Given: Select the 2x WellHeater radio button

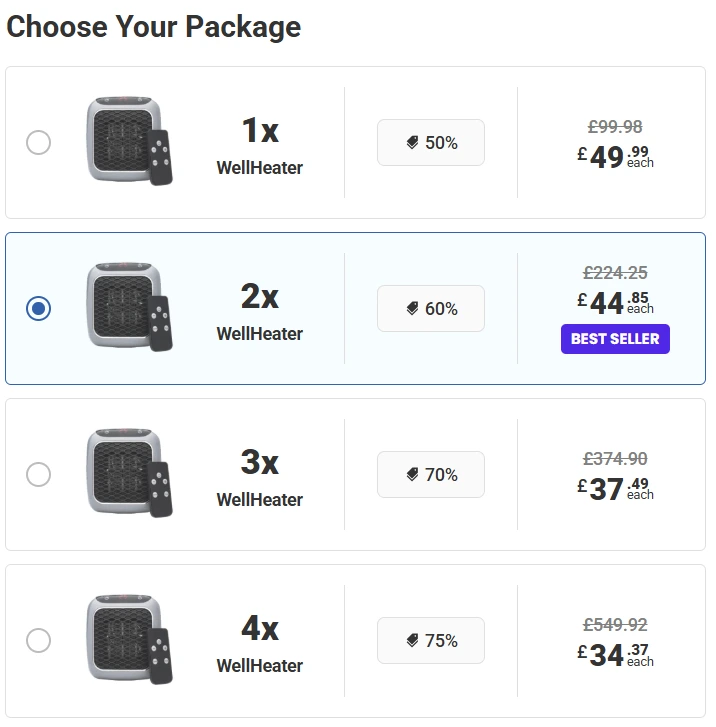Looking at the screenshot, I should coord(38,309).
